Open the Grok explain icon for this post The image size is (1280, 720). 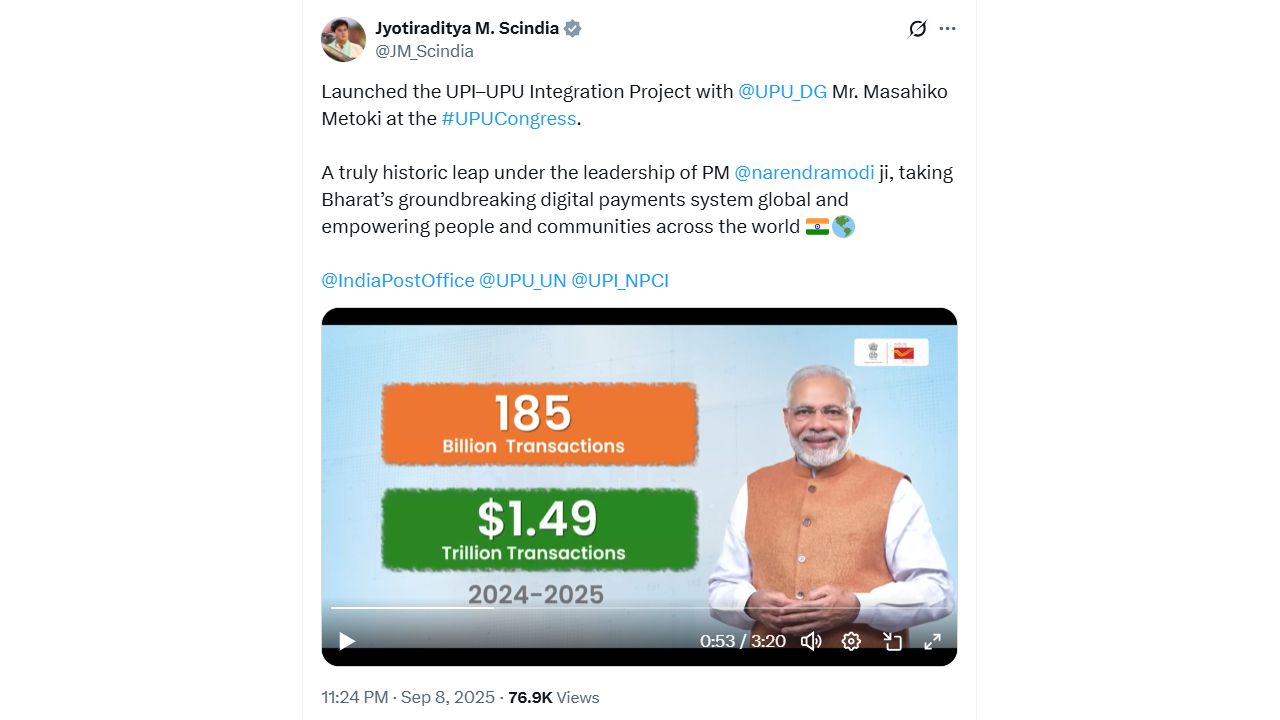(x=917, y=29)
